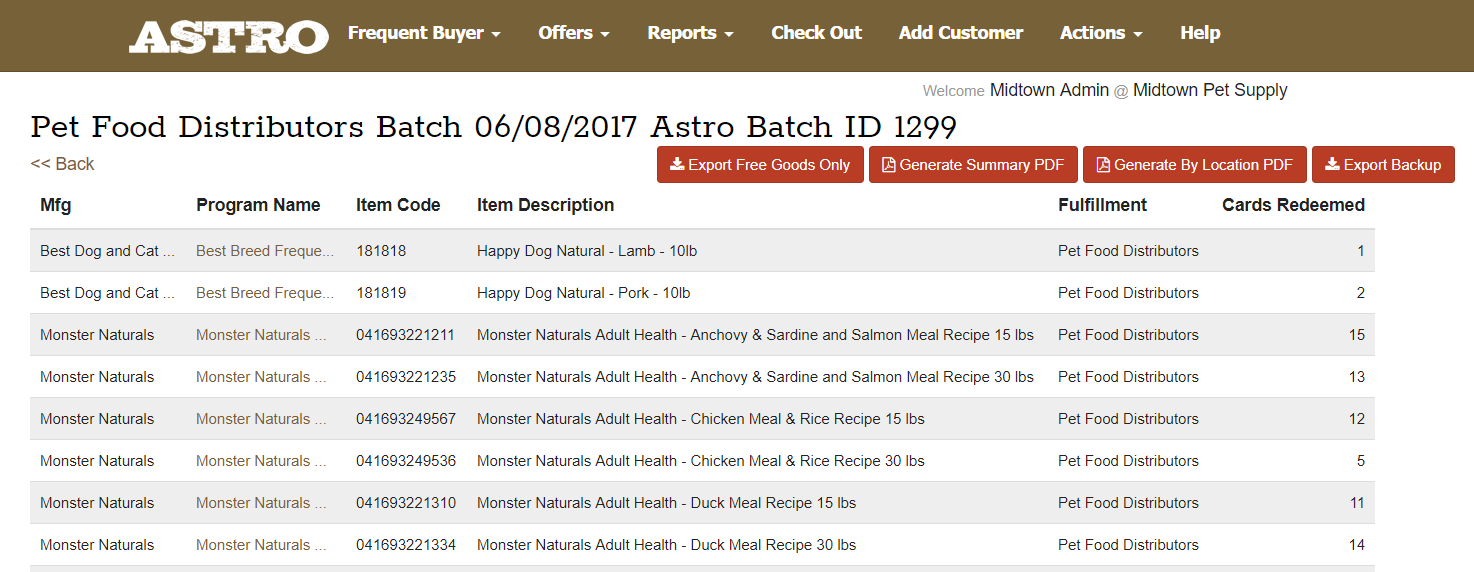Click the Program Name column header
Image resolution: width=1474 pixels, height=572 pixels.
(x=258, y=205)
